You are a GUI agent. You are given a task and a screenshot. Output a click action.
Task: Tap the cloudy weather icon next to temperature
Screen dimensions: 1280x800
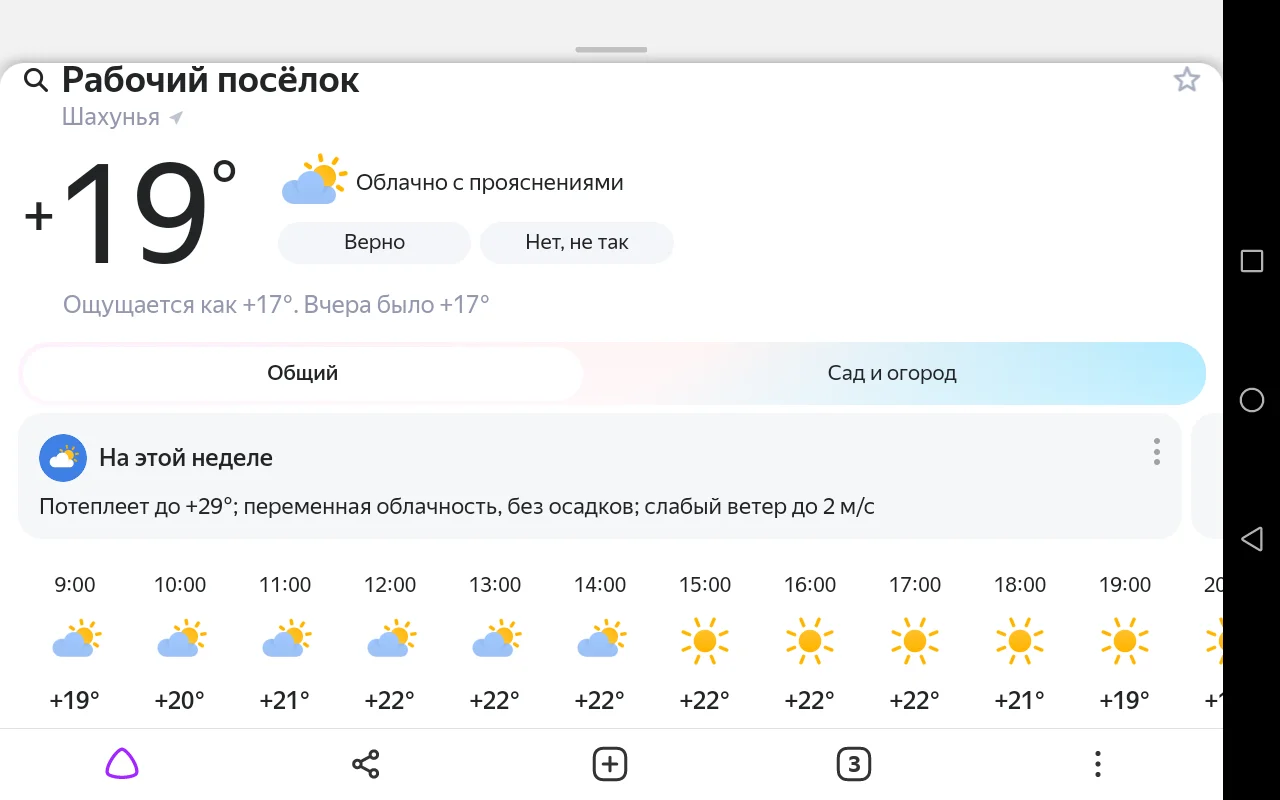point(312,180)
